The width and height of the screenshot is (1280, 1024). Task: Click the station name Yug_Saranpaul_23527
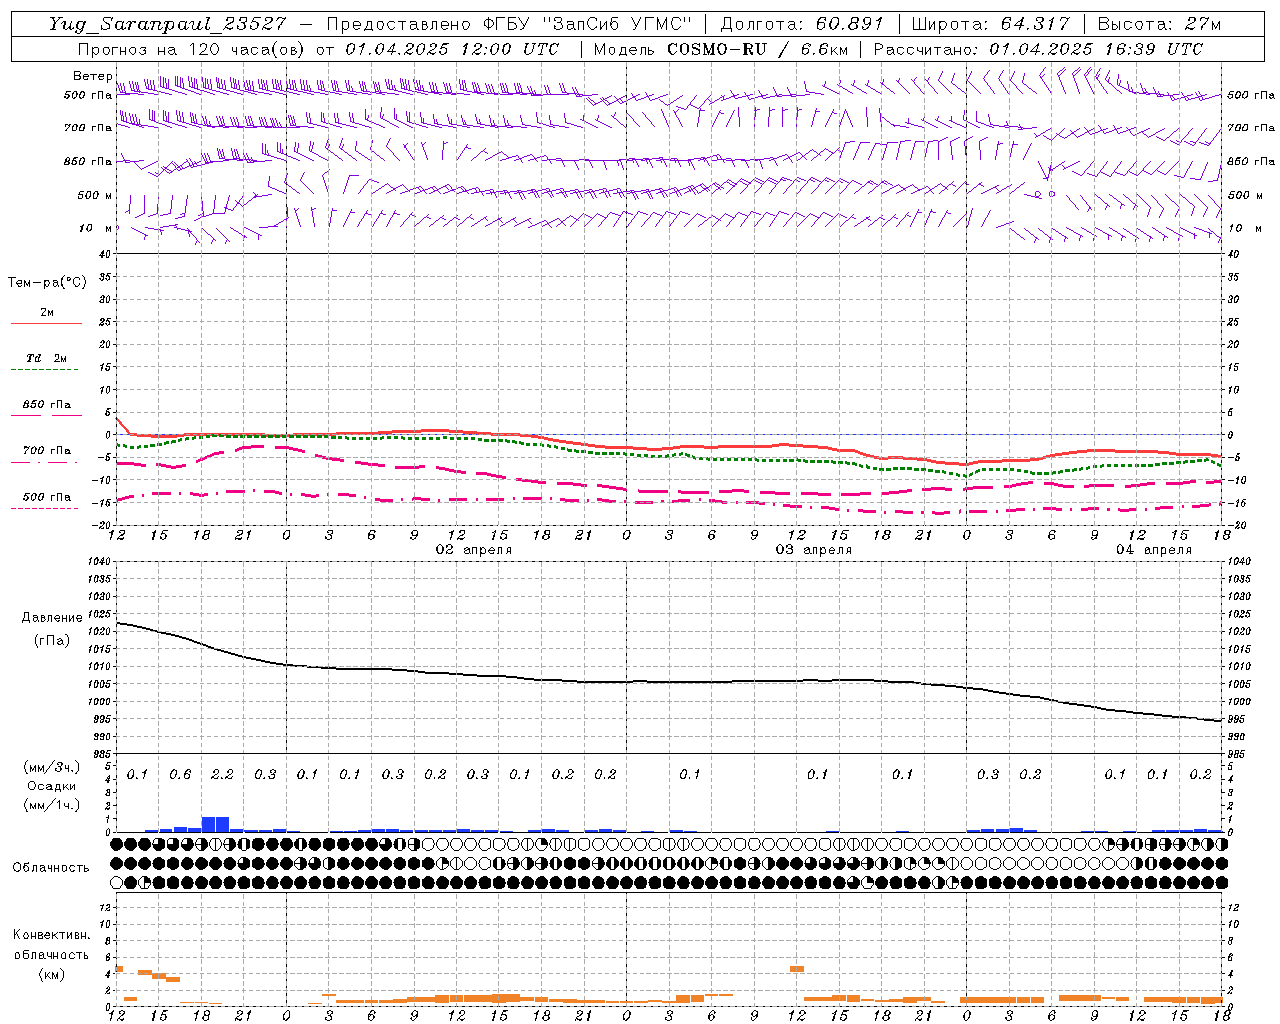pos(167,24)
